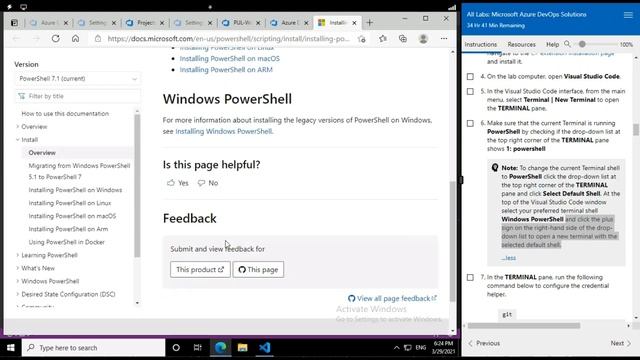This screenshot has width=640, height=360.
Task: Open the browser Favorites star icon
Action: coord(382,38)
